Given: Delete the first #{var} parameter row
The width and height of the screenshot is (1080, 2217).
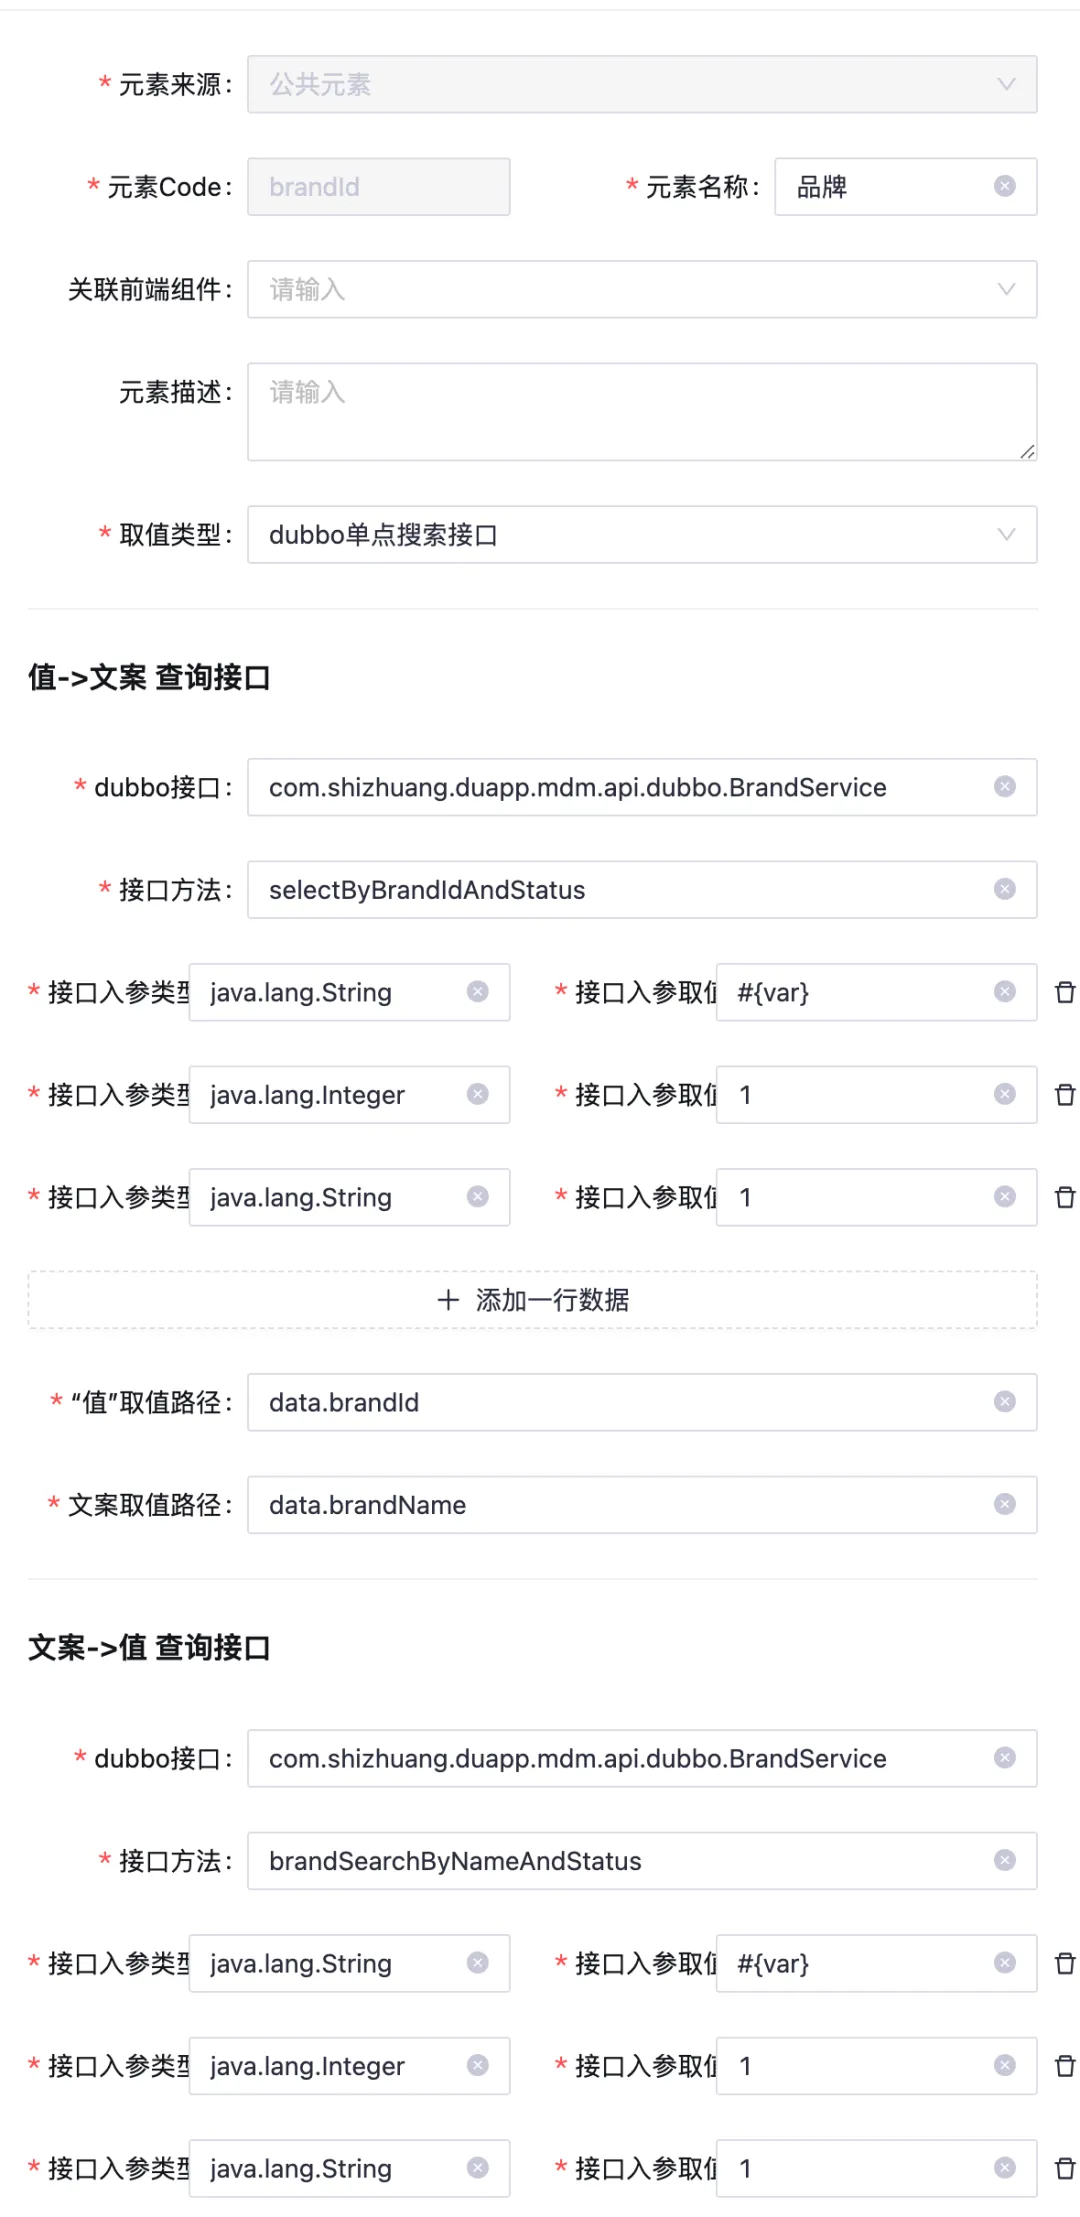Looking at the screenshot, I should (1065, 992).
